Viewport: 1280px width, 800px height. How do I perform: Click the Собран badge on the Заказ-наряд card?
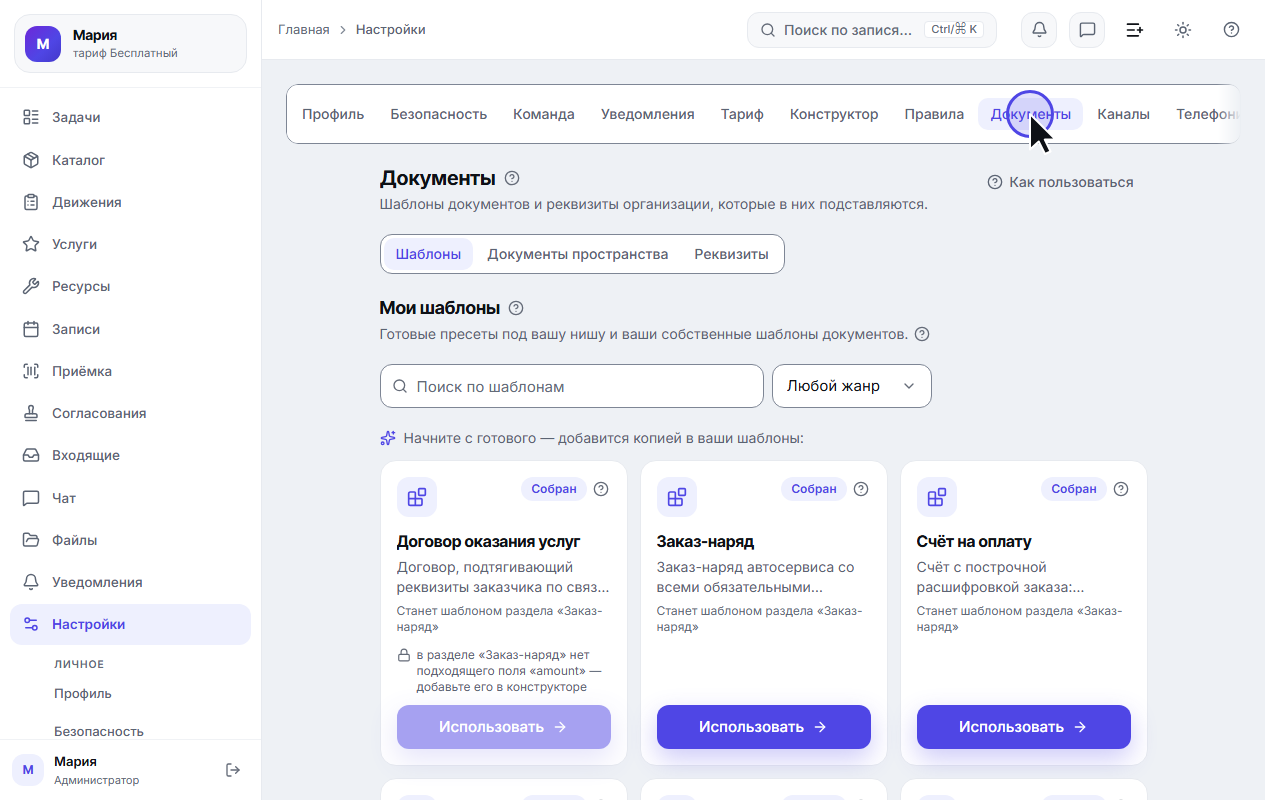click(814, 489)
